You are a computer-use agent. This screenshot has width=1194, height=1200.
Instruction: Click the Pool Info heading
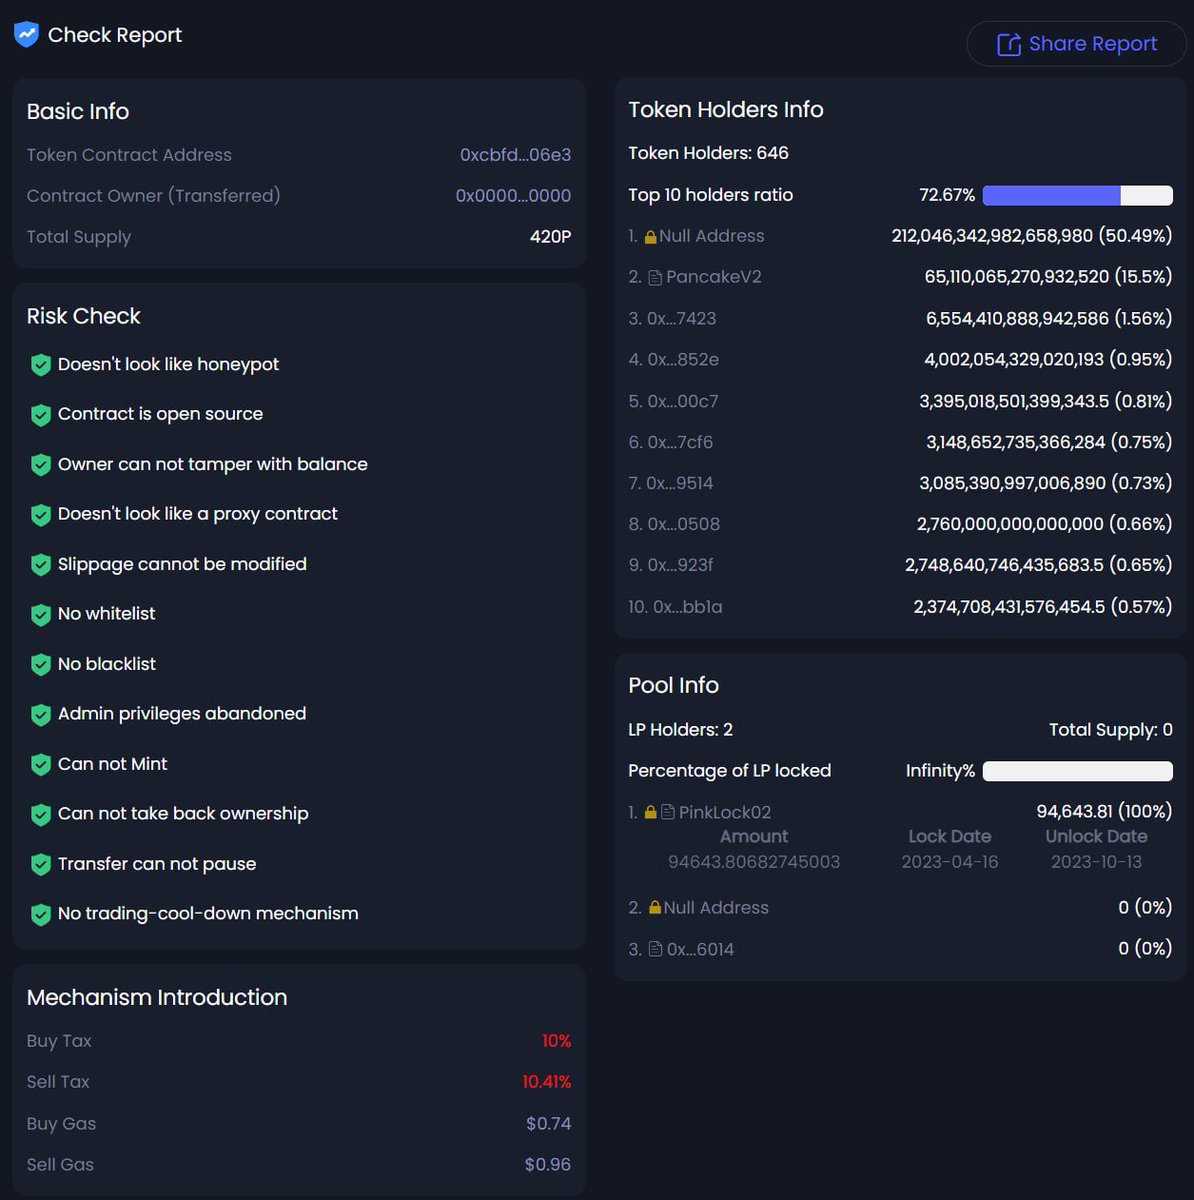[x=673, y=685]
